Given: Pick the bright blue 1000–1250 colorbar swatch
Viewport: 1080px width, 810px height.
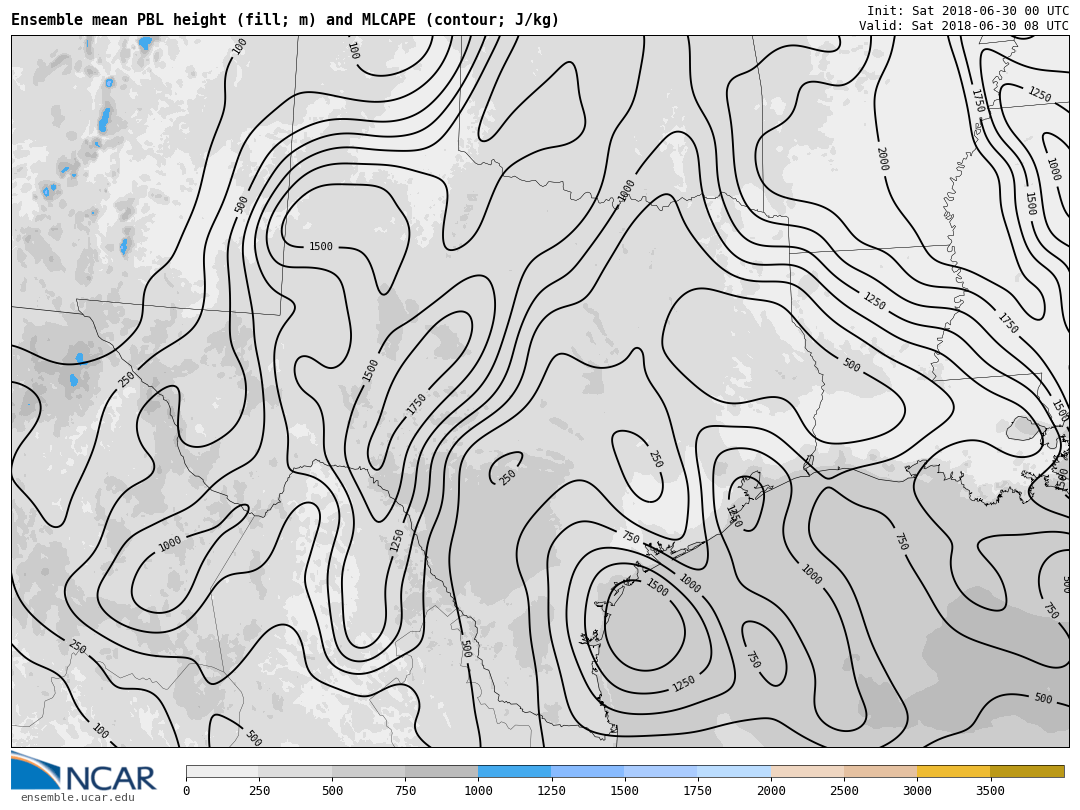Looking at the screenshot, I should coord(514,772).
